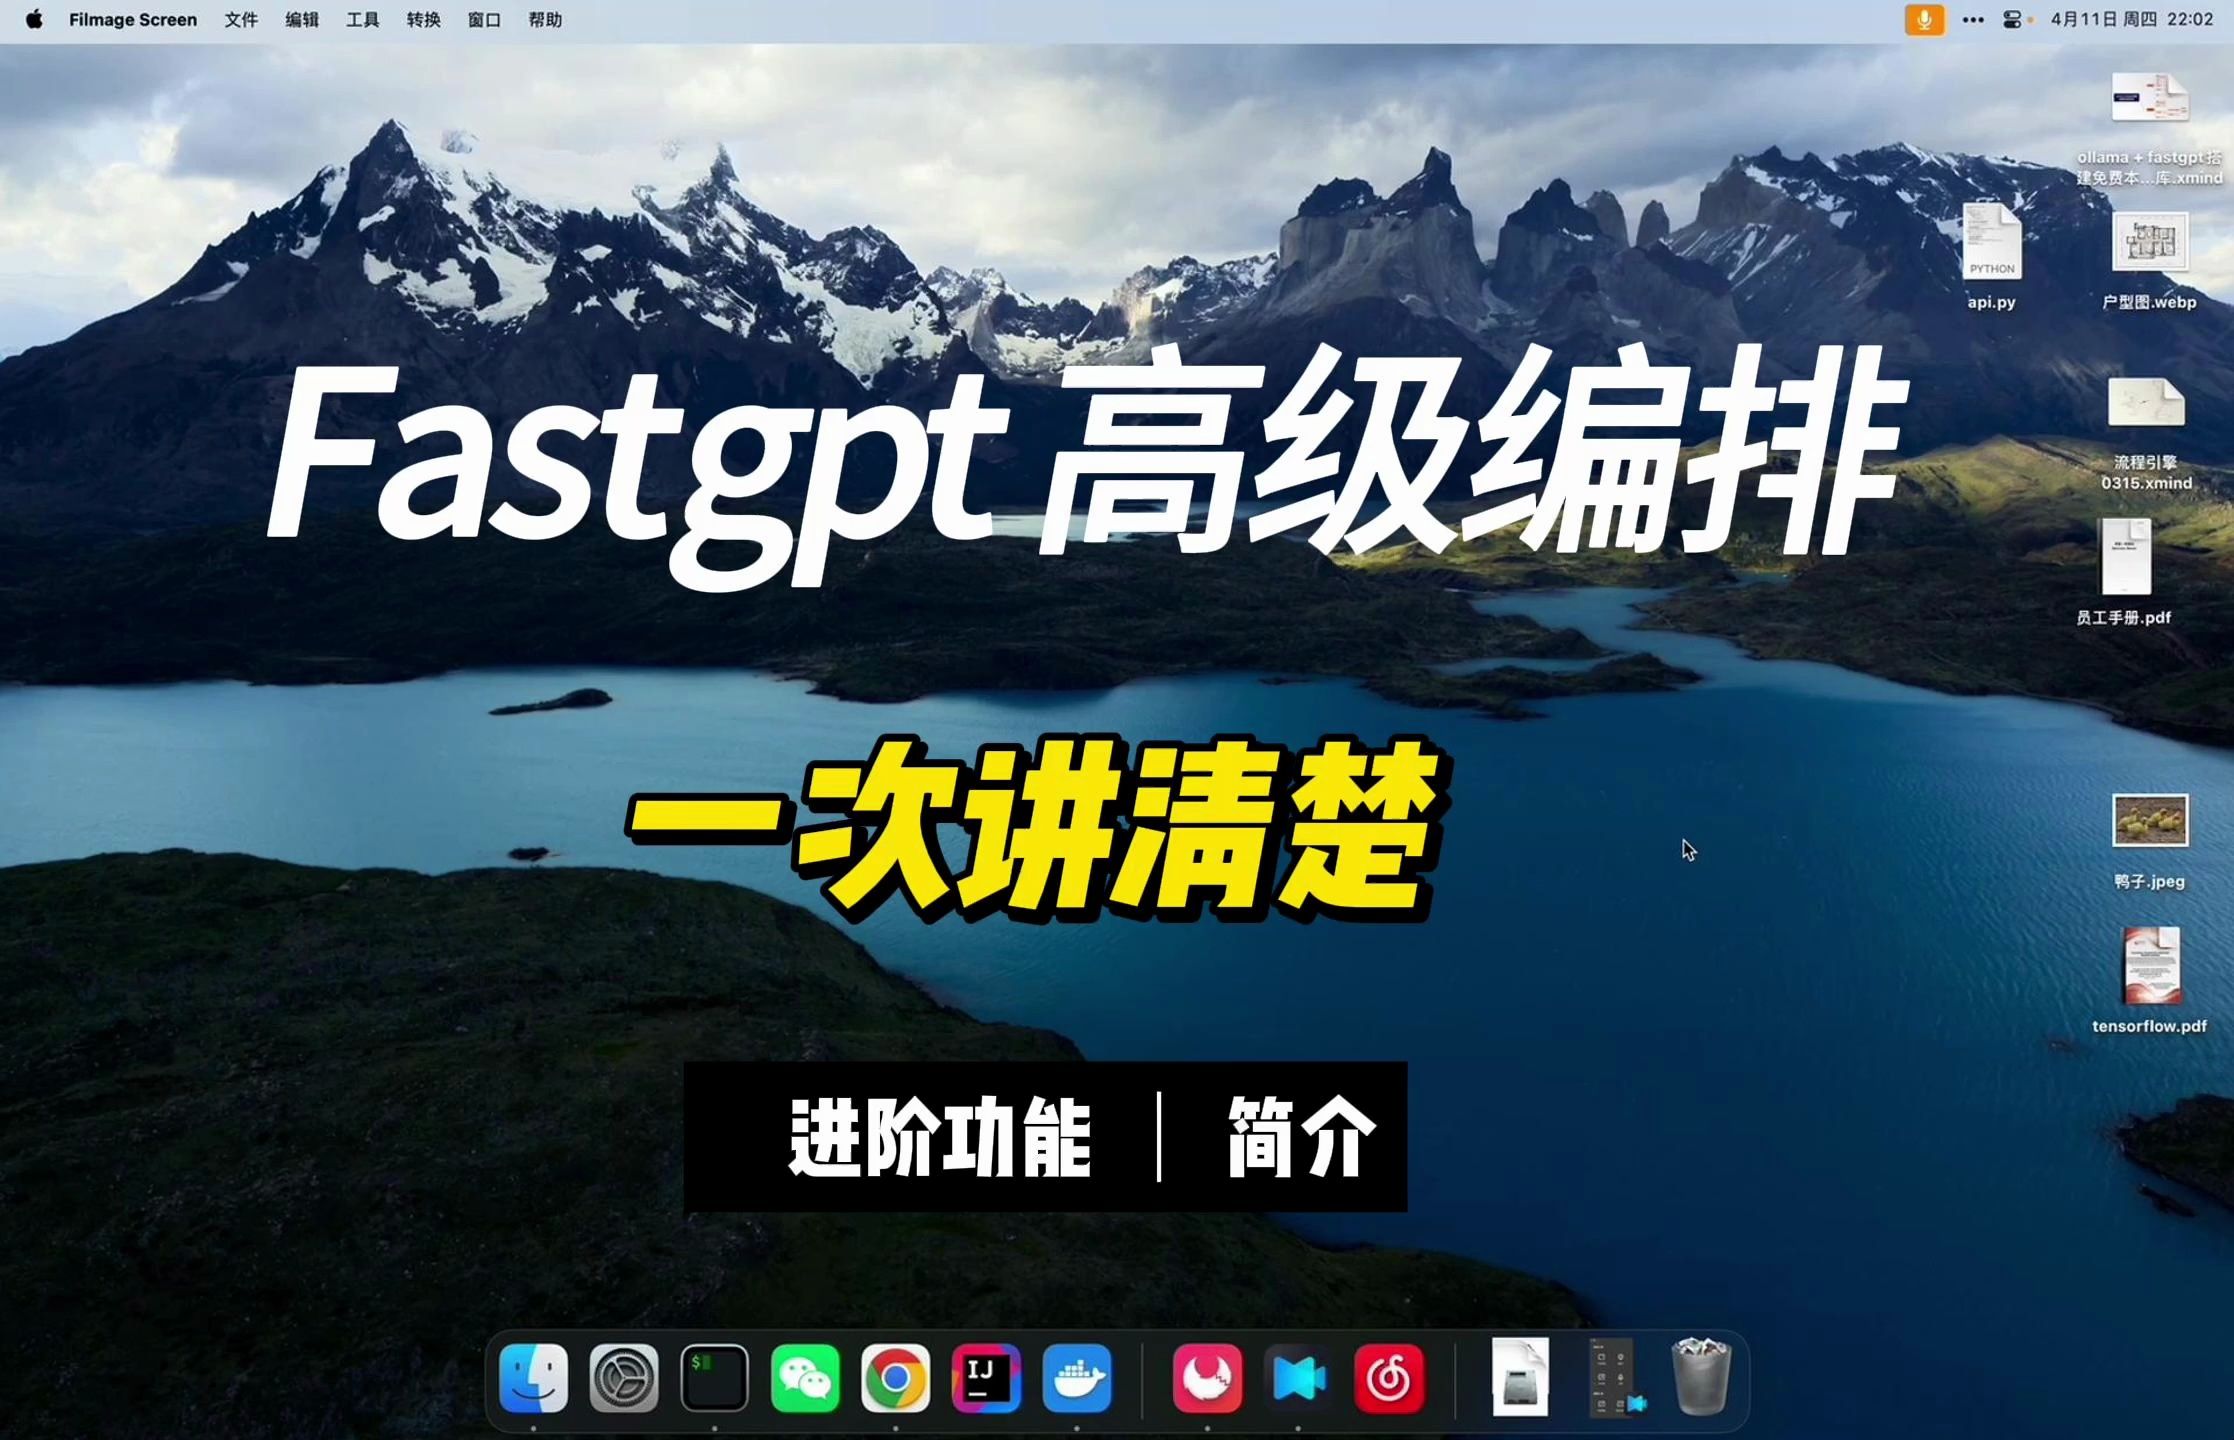Screen dimensions: 2234x1440
Task: Open the 帮助 menu
Action: (545, 20)
